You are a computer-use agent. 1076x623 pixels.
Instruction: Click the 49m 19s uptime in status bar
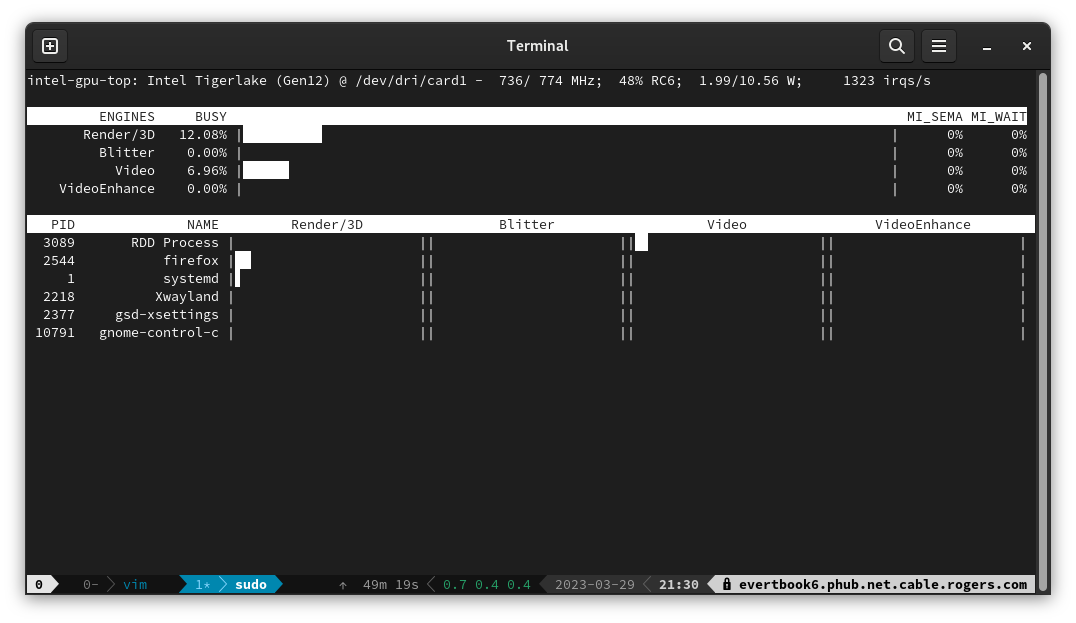(390, 585)
